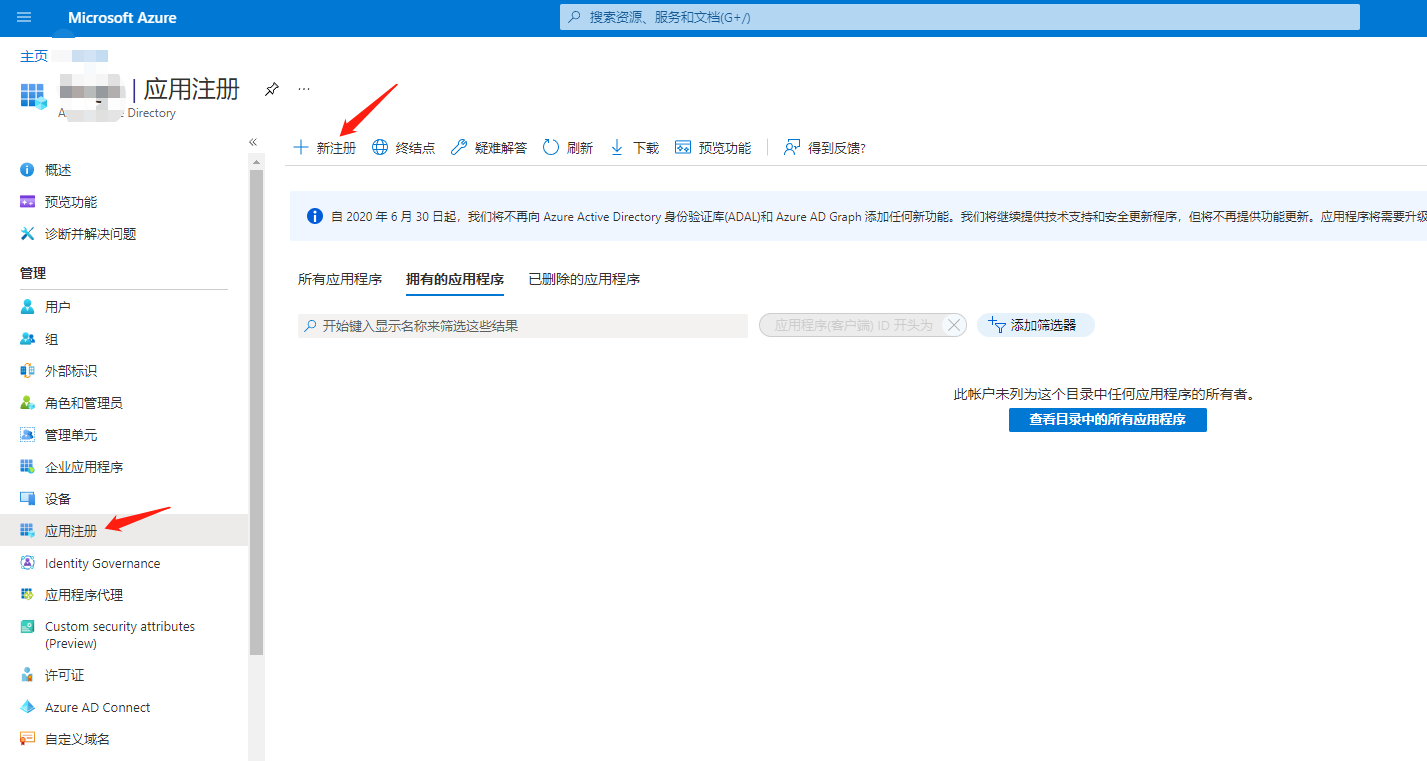Open 终结点 from the toolbar
This screenshot has height=761, width=1427.
click(x=404, y=148)
